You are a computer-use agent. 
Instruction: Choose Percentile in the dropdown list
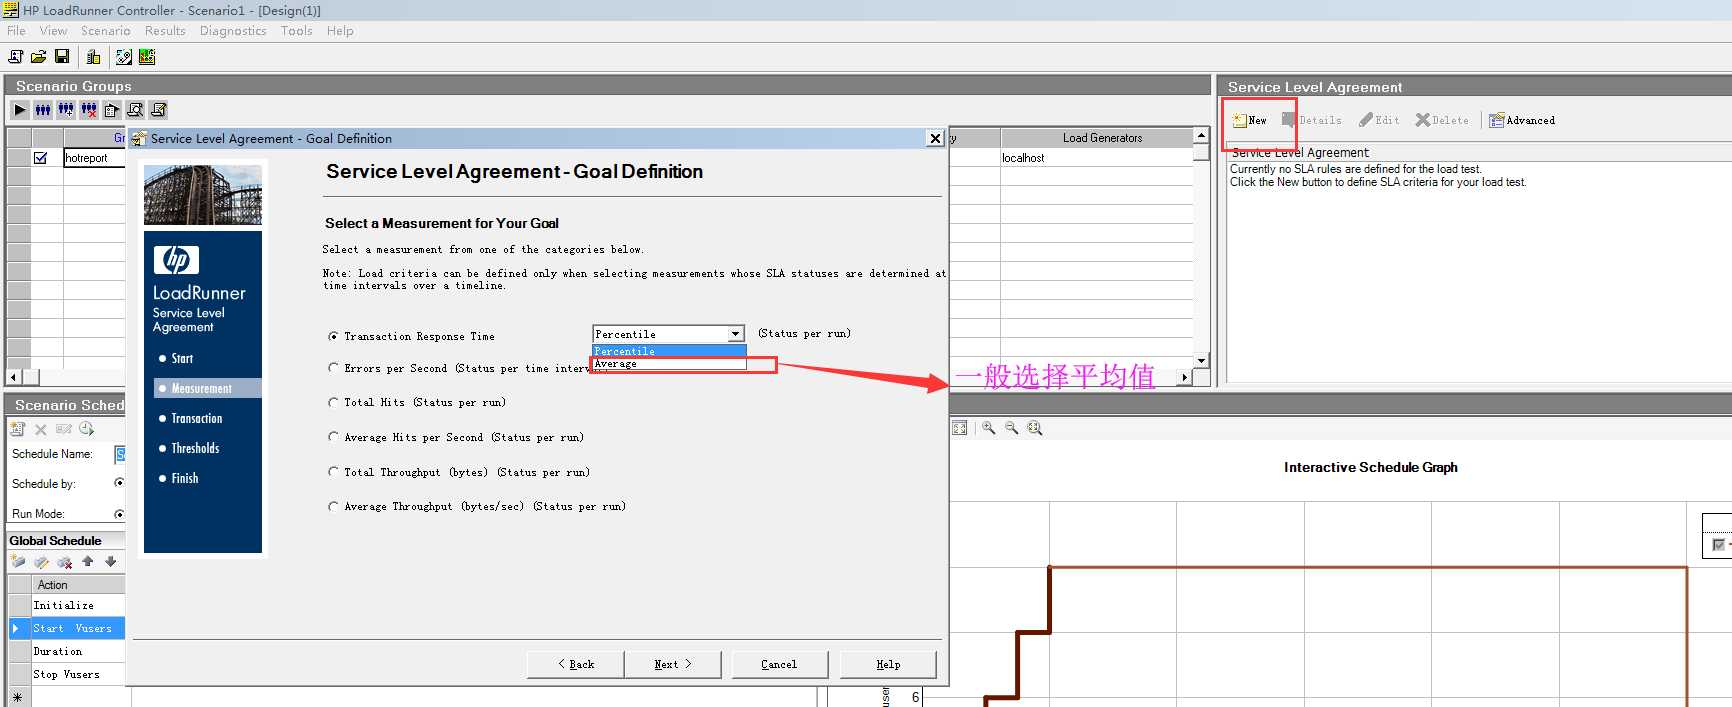(x=669, y=351)
